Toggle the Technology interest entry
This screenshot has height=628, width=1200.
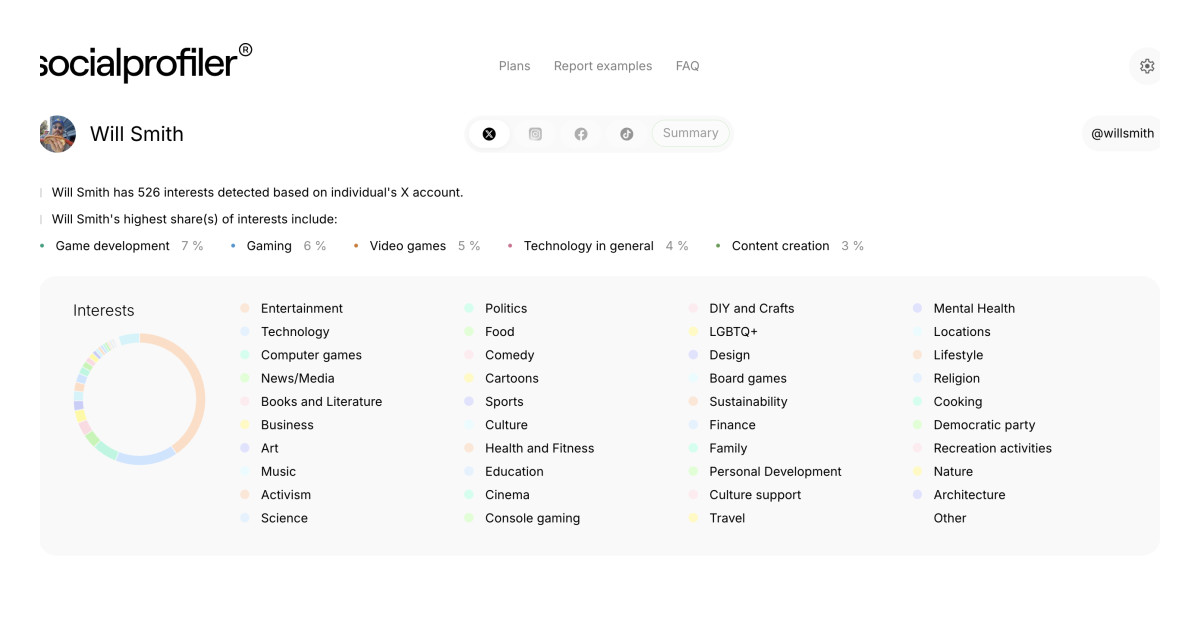(x=295, y=331)
